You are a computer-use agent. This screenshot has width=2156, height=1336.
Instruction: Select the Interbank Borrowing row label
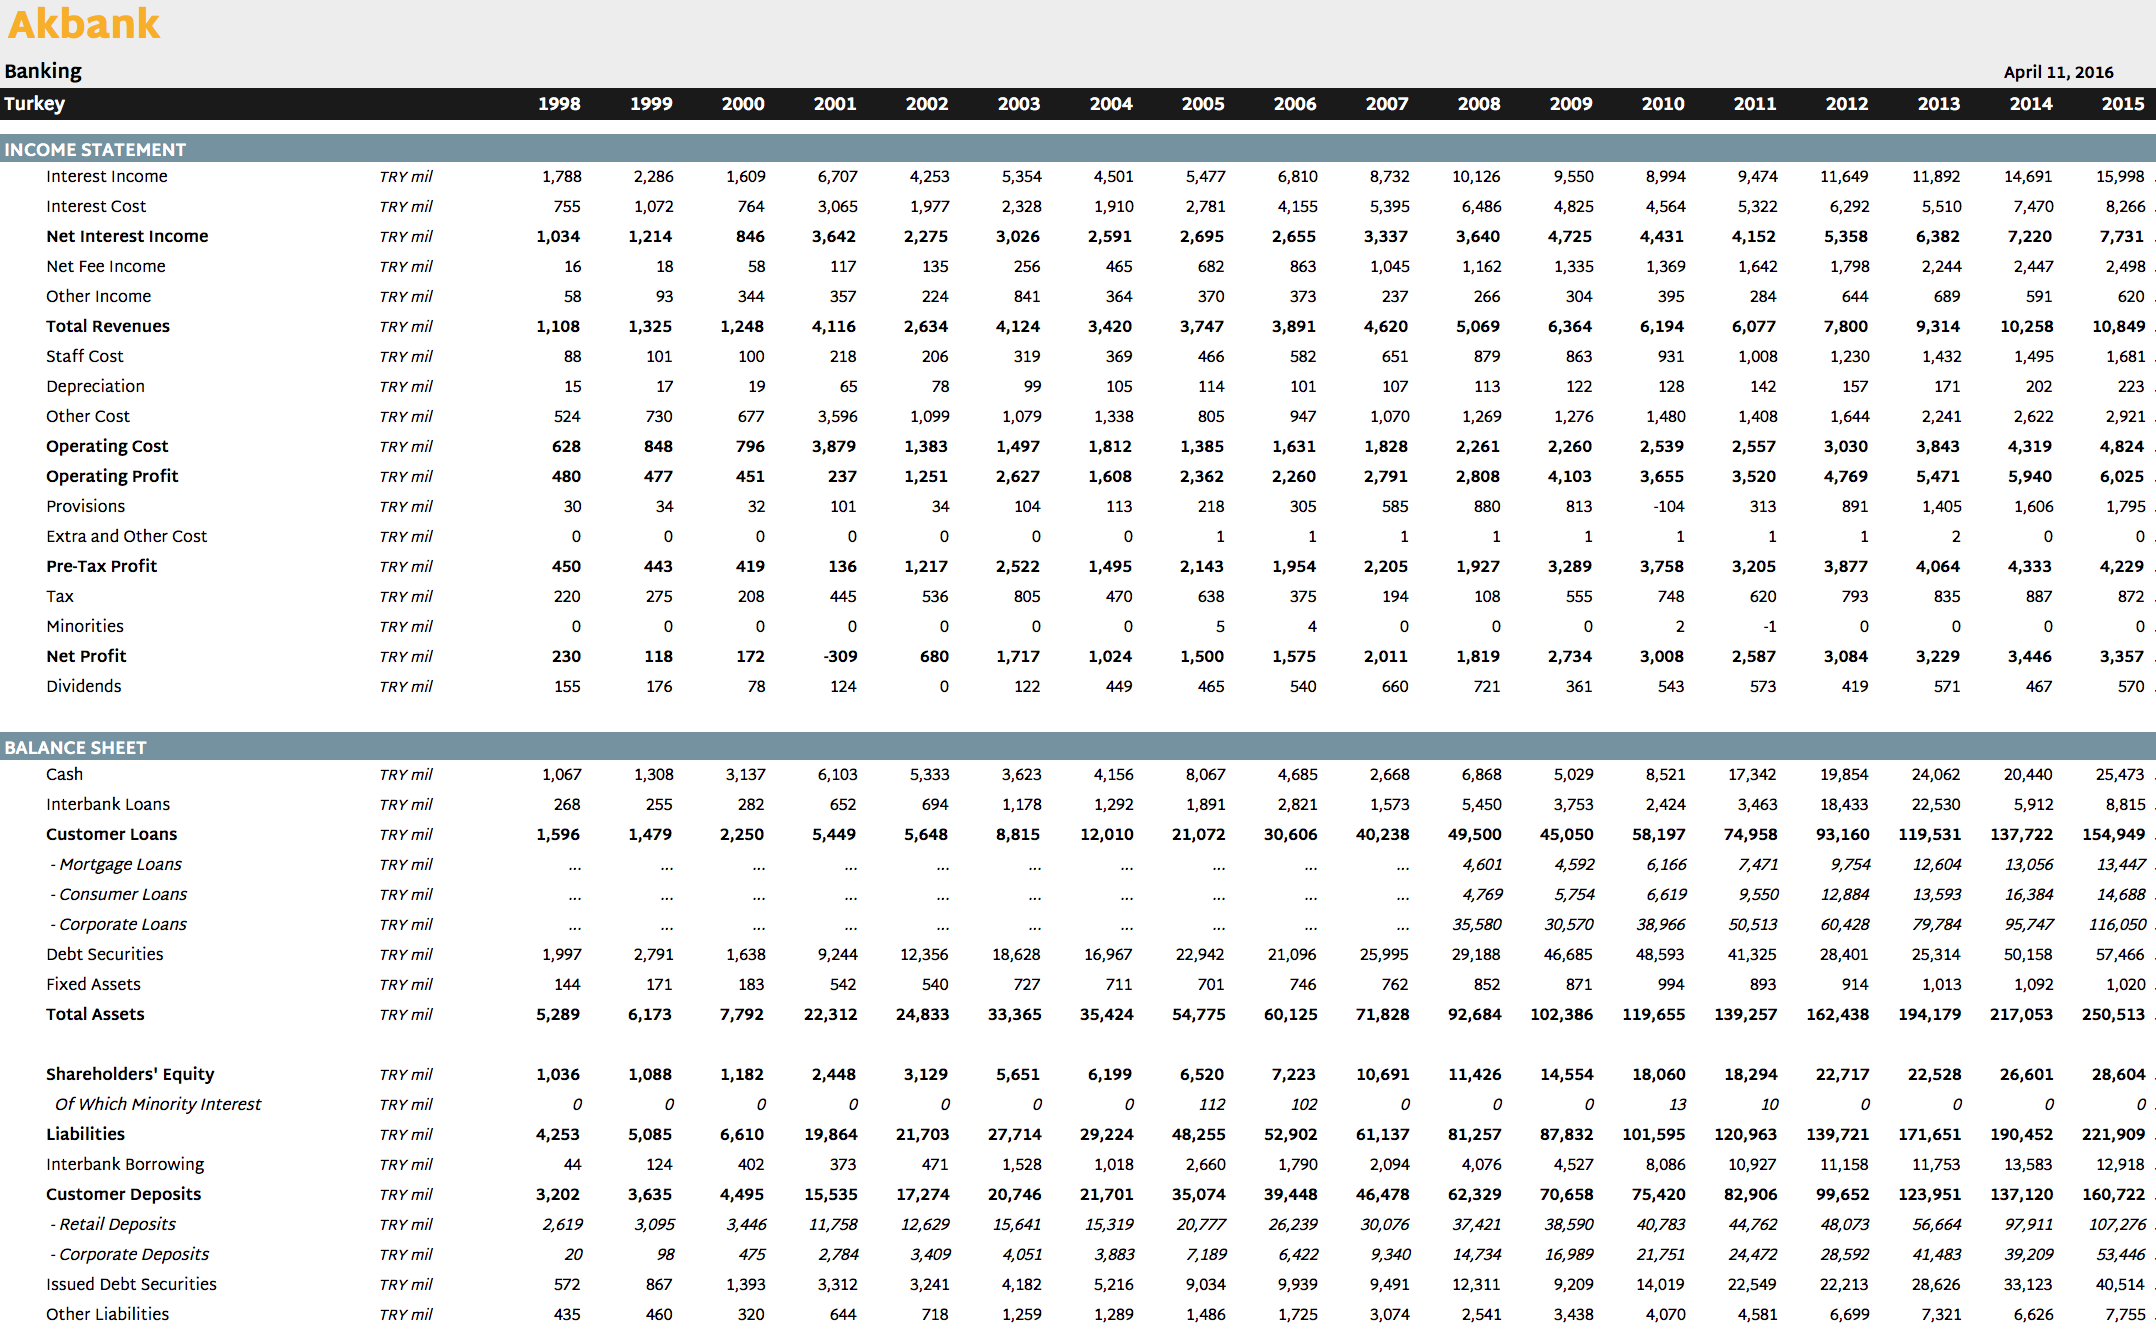click(x=125, y=1164)
